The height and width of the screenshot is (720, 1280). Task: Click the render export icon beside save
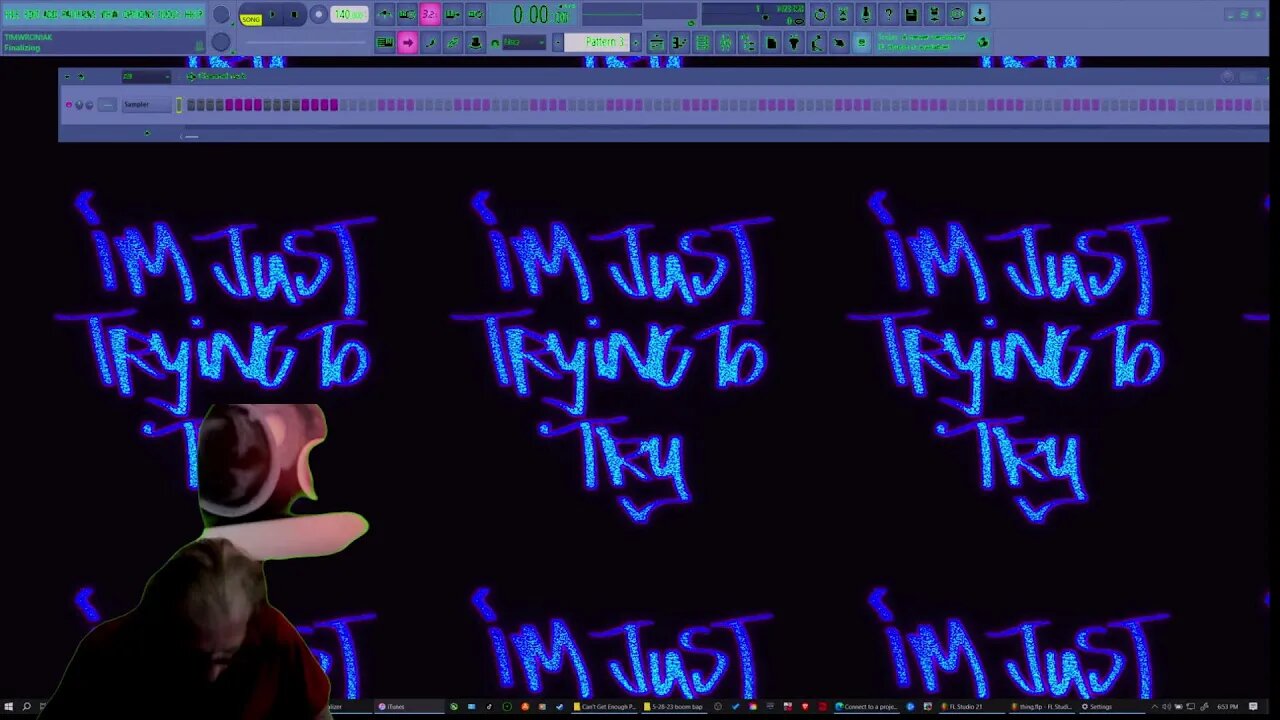(x=934, y=14)
